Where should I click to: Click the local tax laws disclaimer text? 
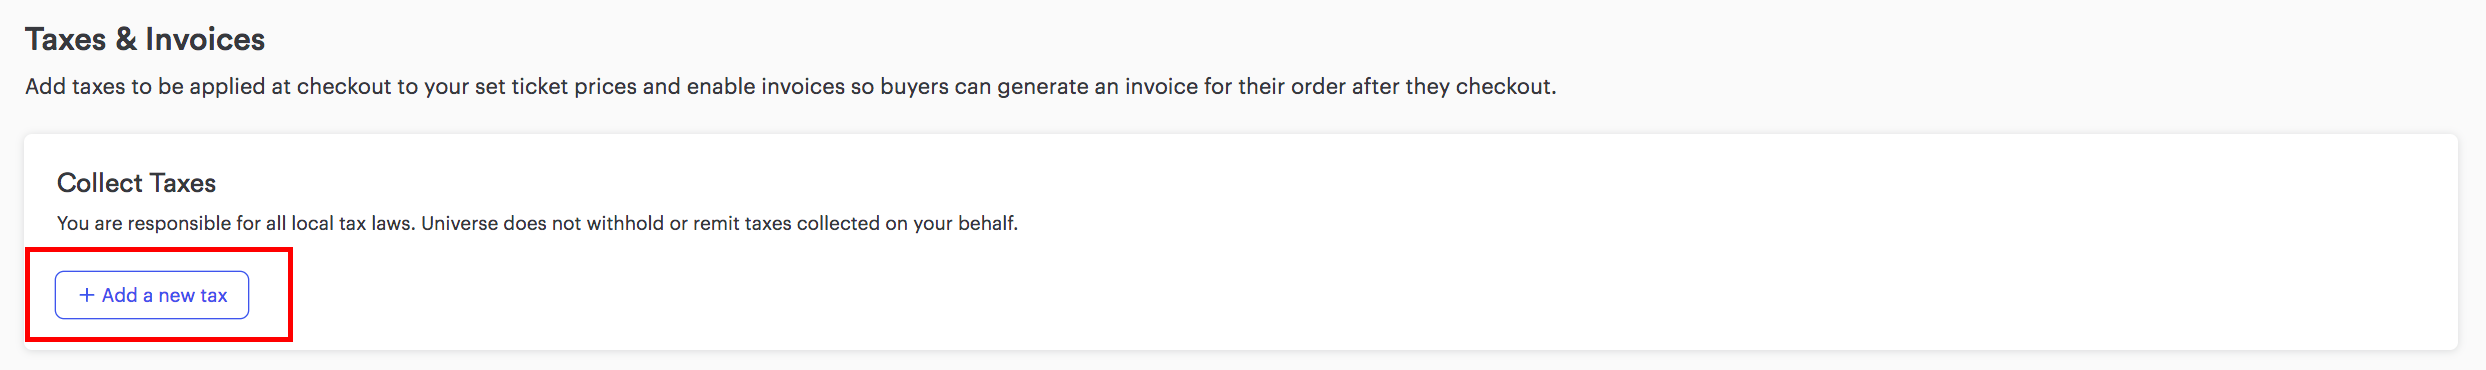[x=537, y=223]
